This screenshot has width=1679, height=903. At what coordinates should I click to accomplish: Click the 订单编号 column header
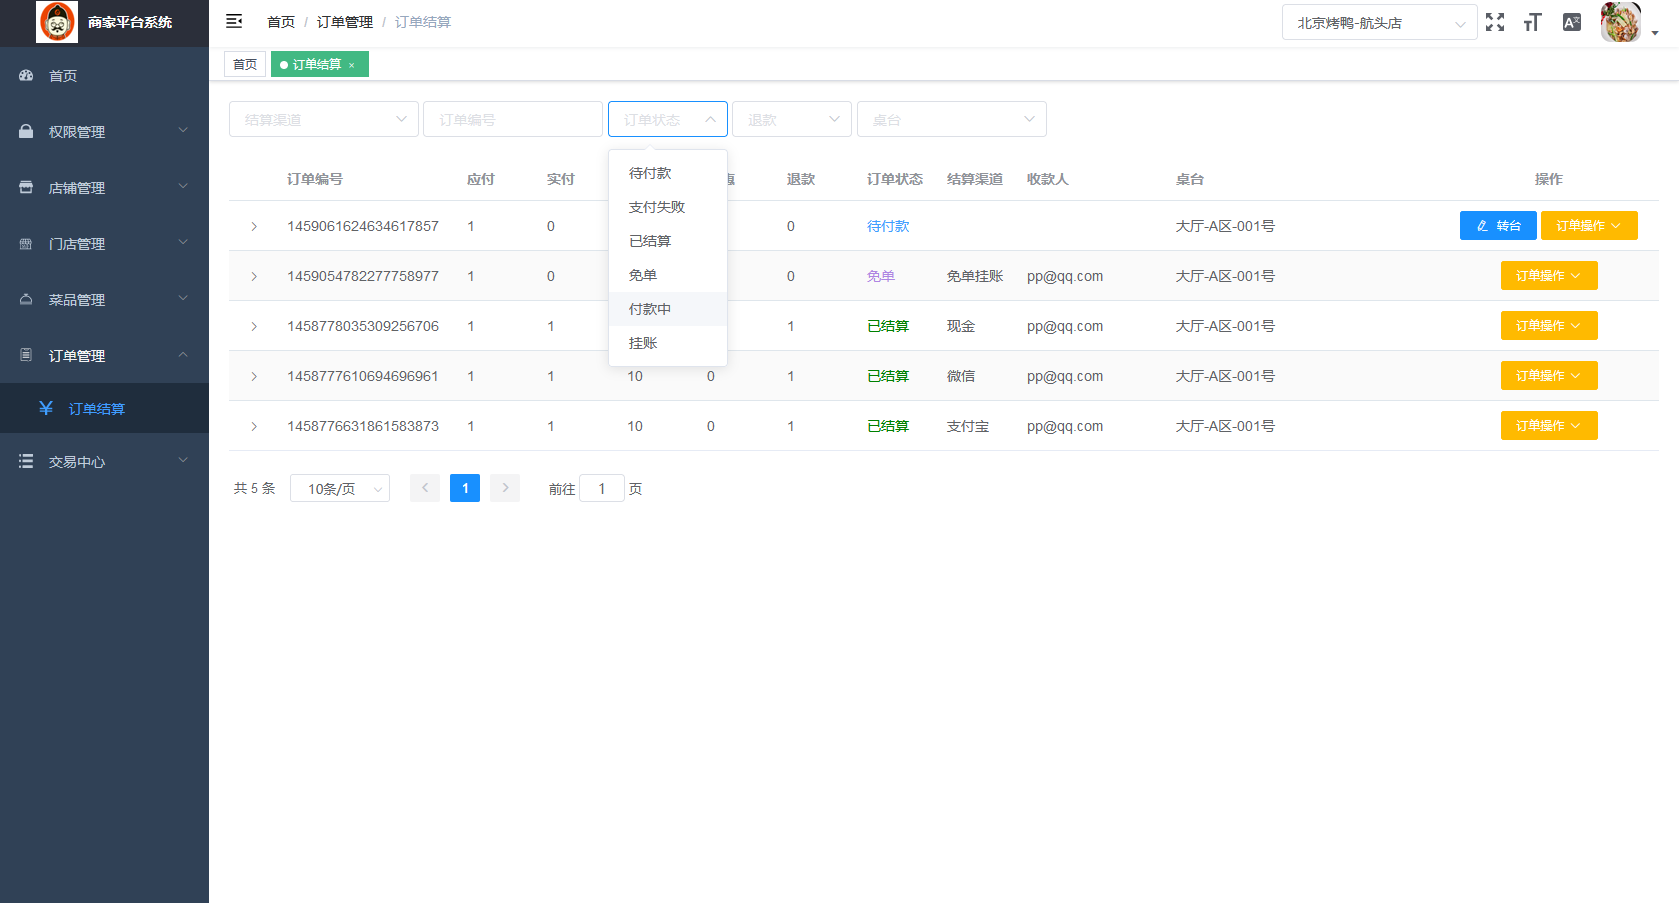(x=315, y=179)
